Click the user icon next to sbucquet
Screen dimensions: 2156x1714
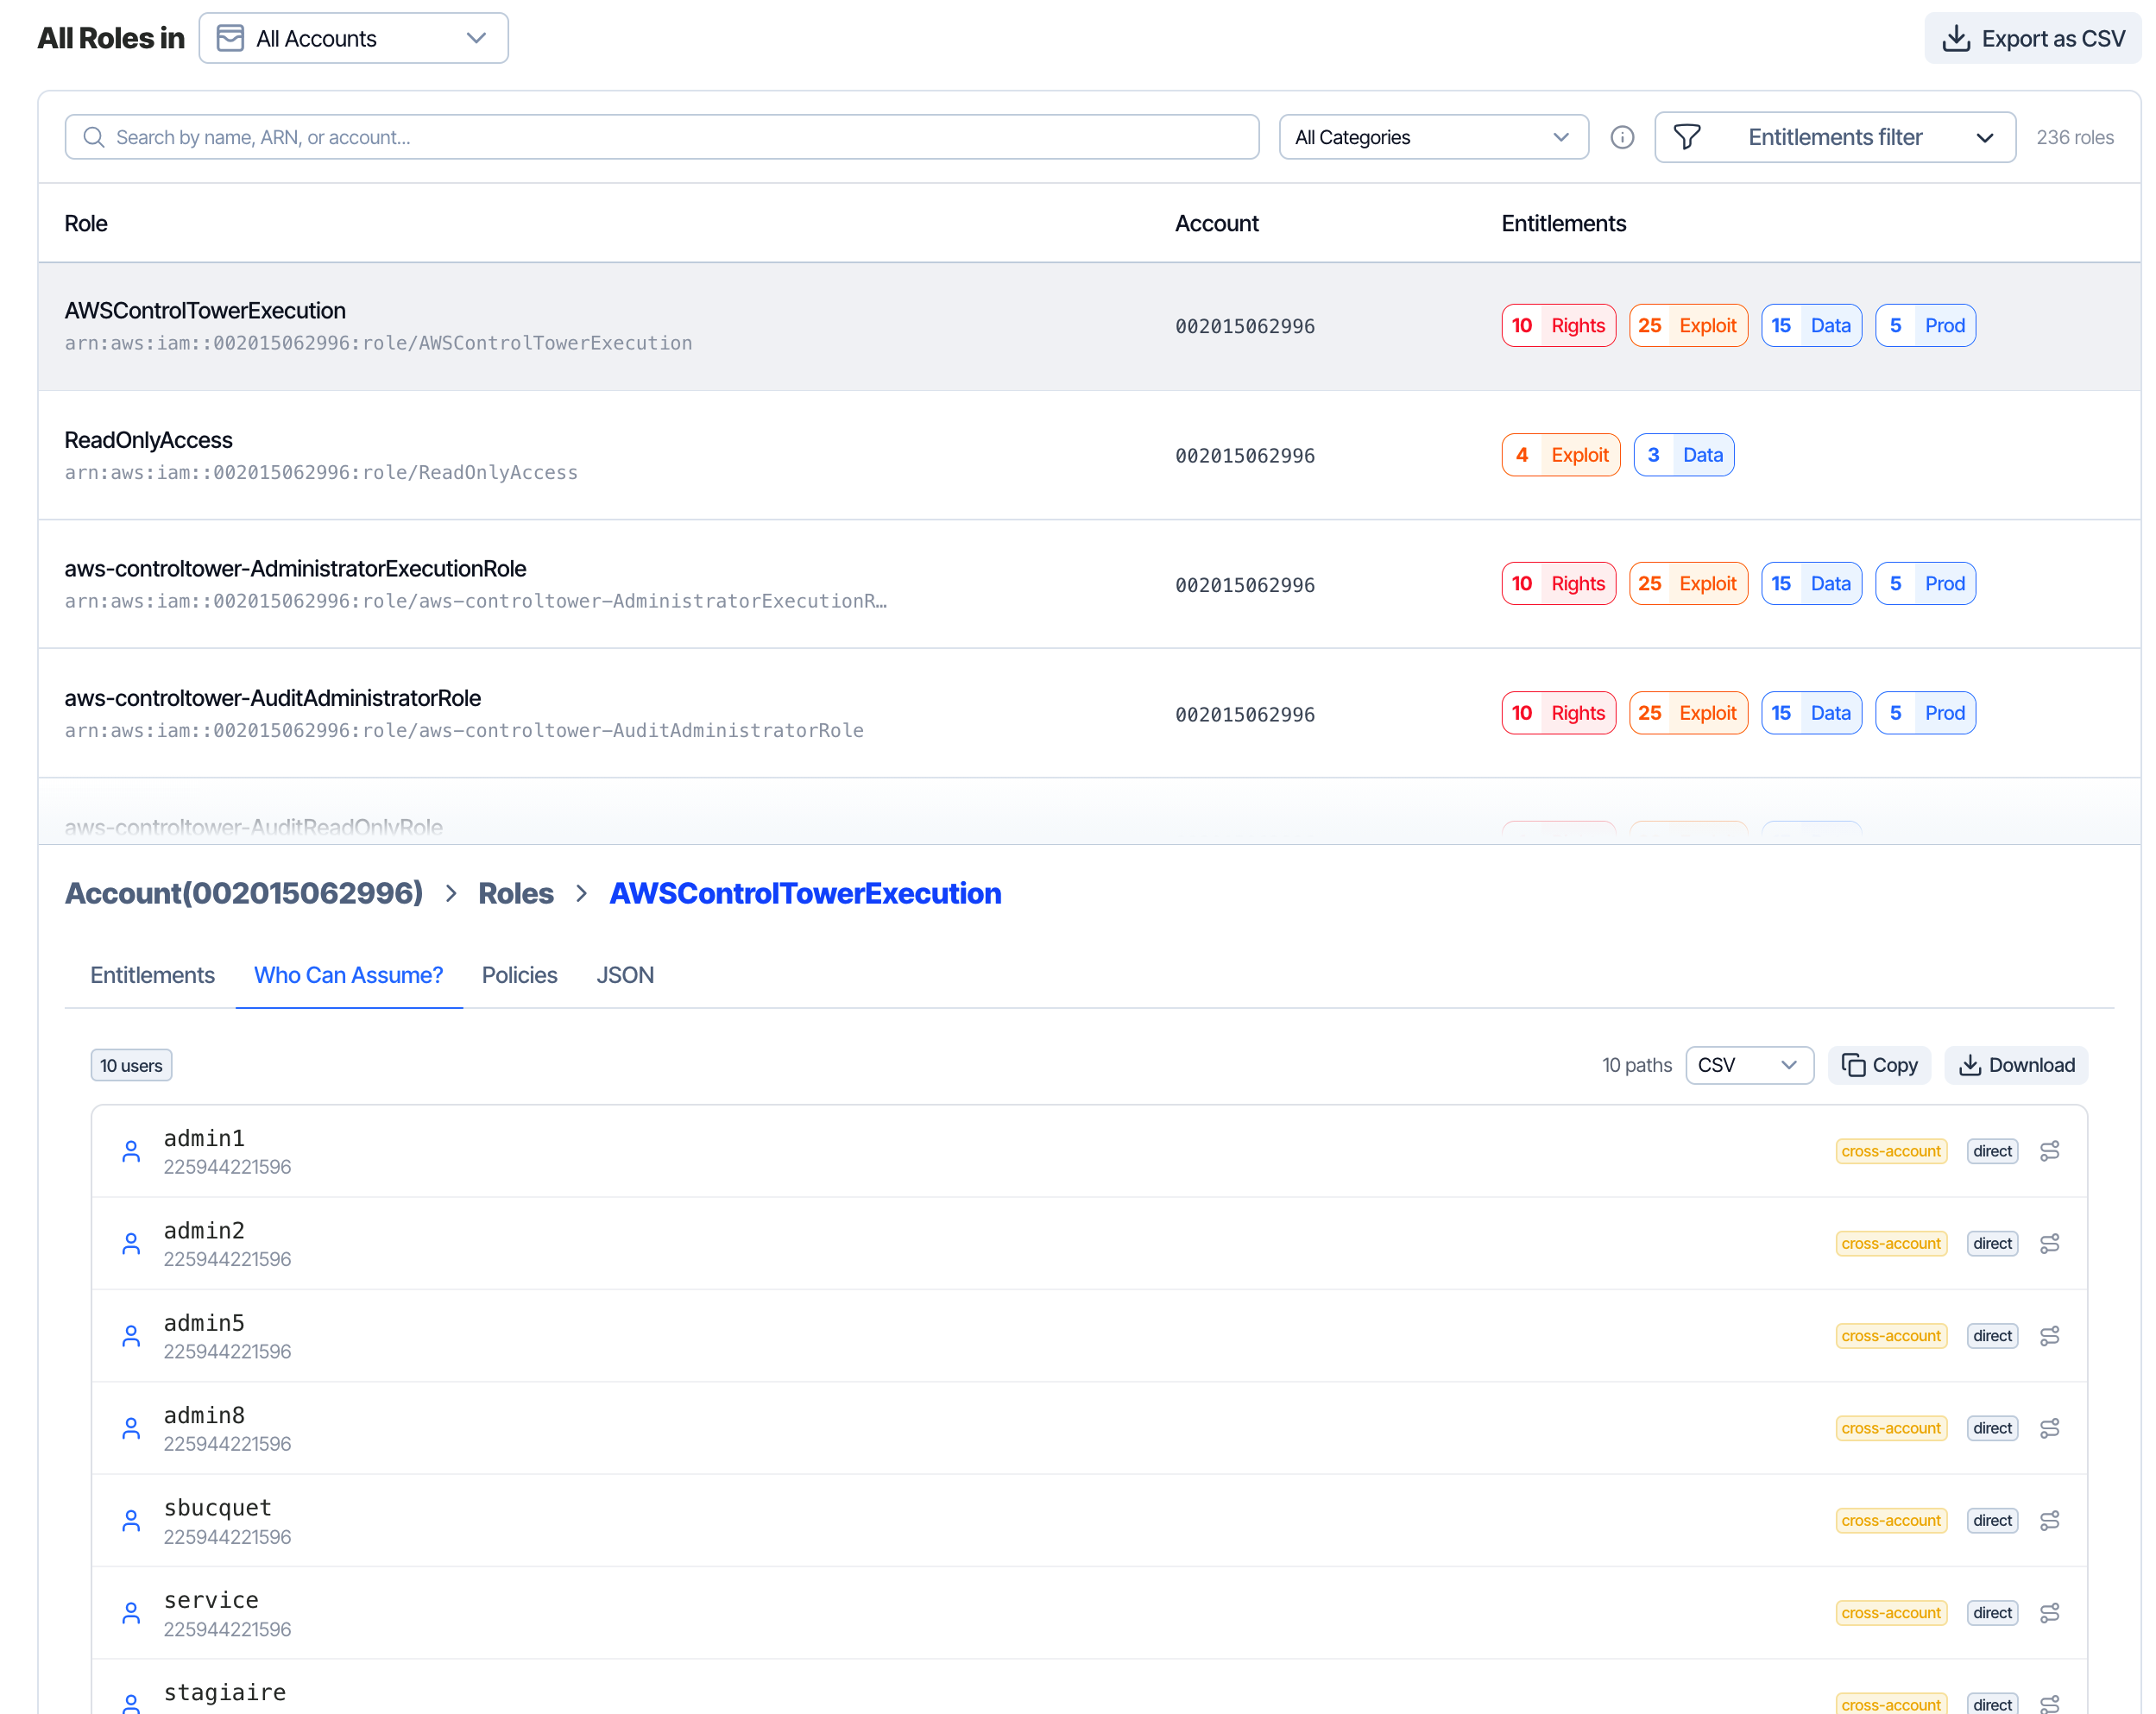coord(131,1520)
